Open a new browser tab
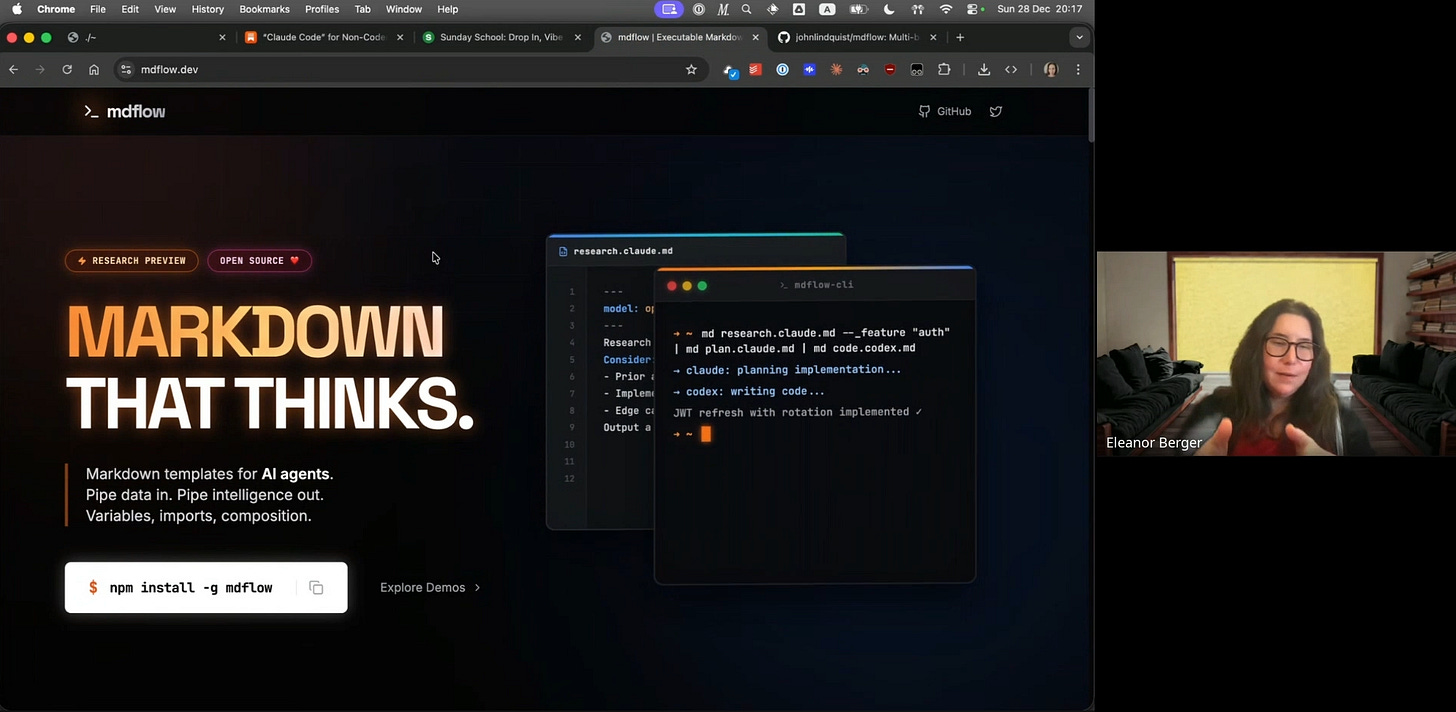 pos(960,38)
